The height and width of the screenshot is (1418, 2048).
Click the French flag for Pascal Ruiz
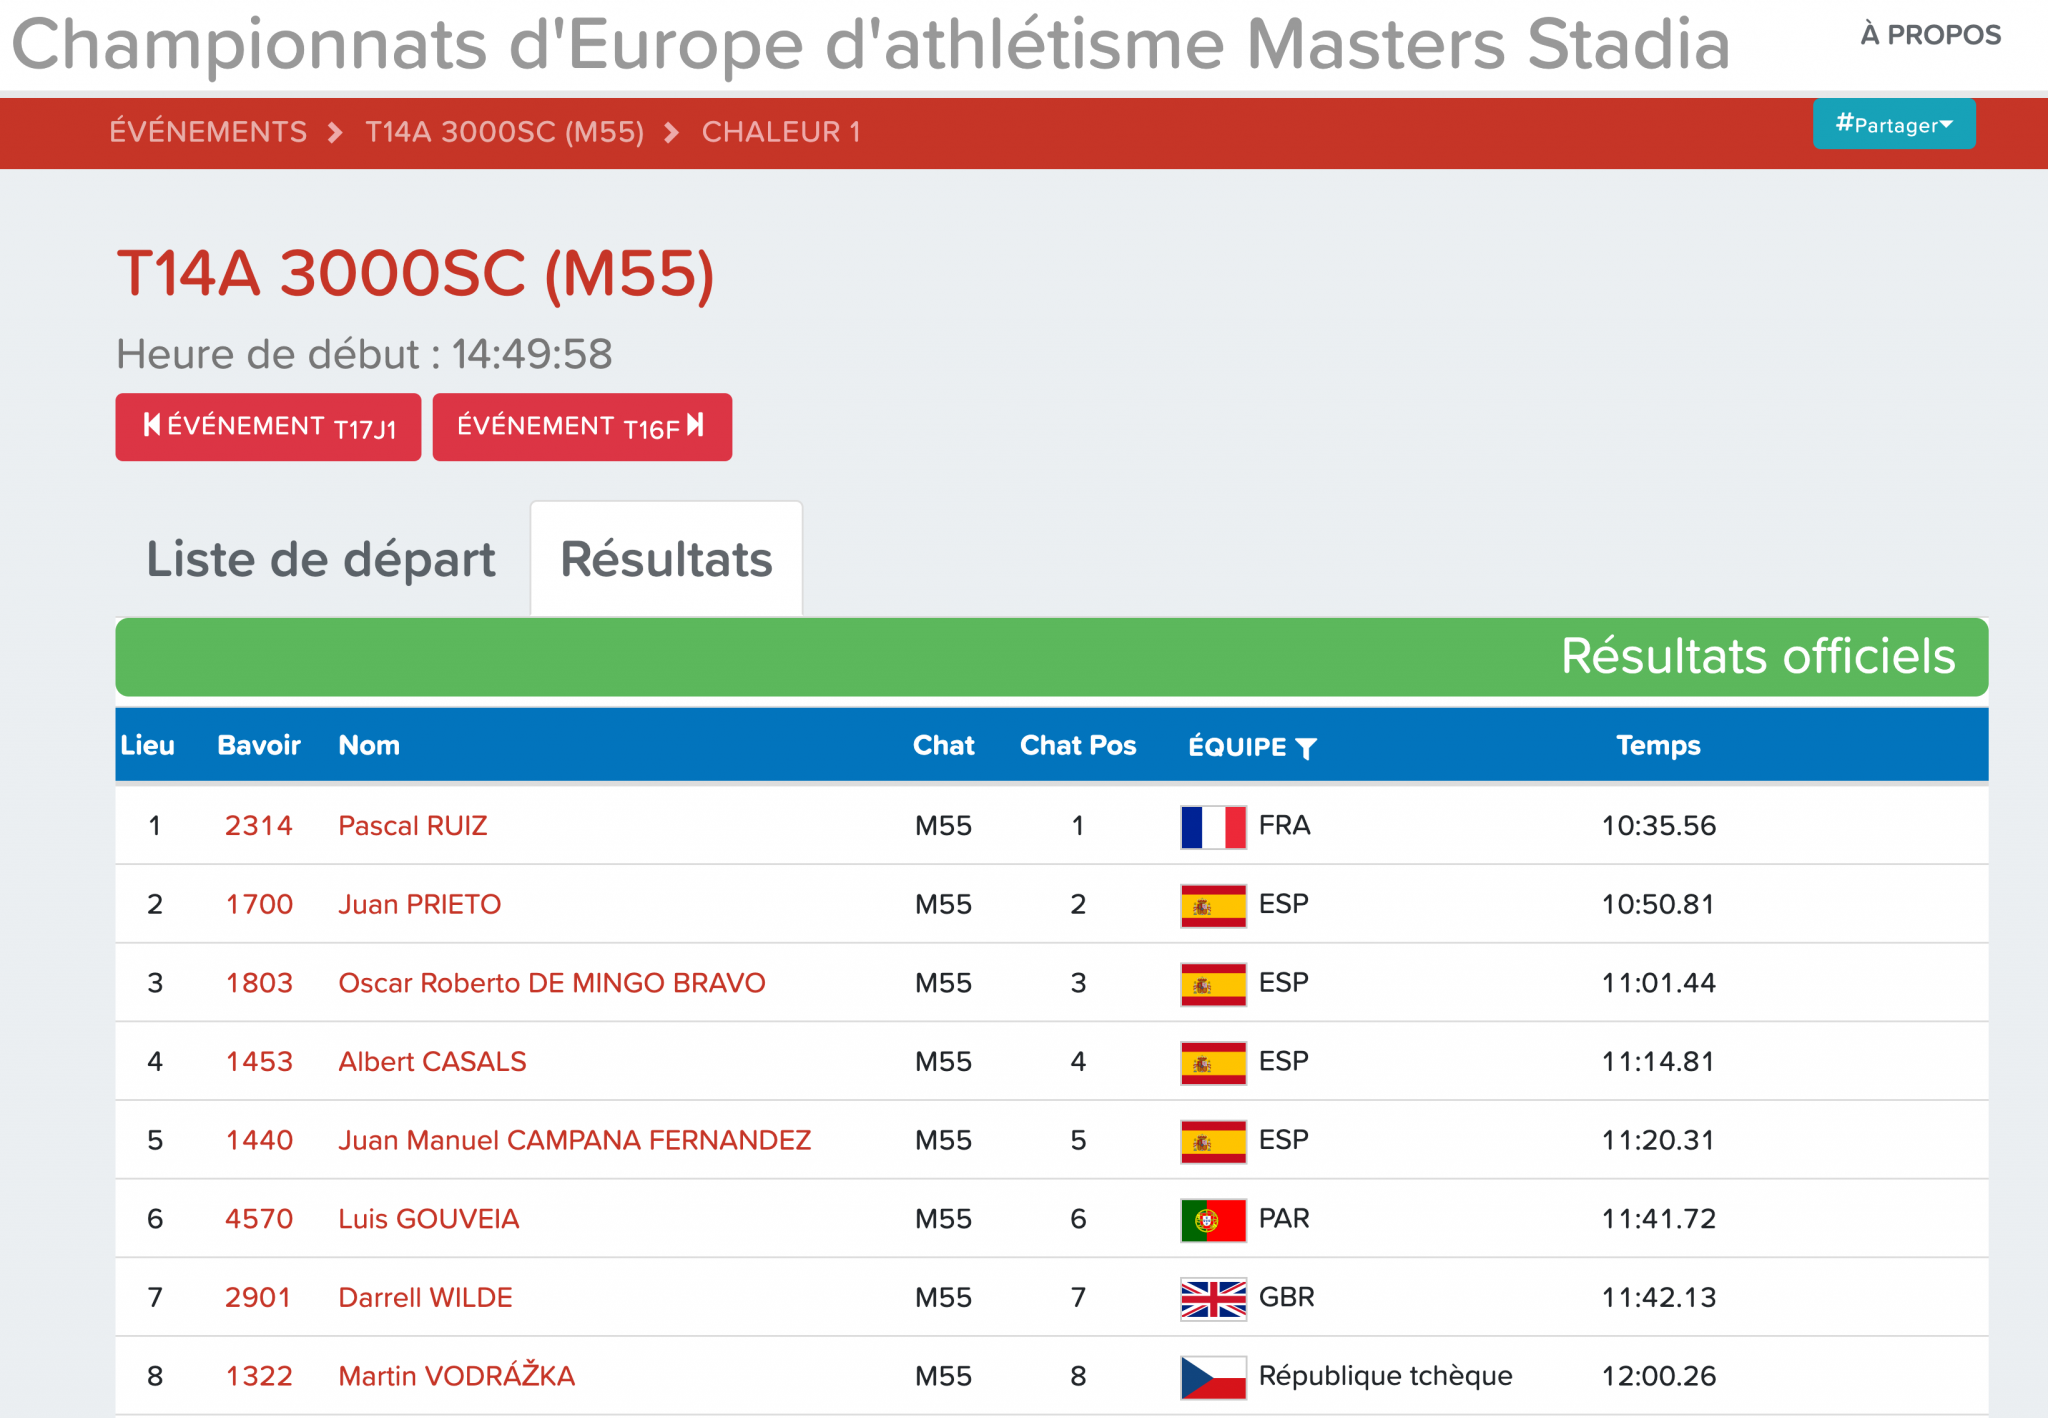[1213, 827]
